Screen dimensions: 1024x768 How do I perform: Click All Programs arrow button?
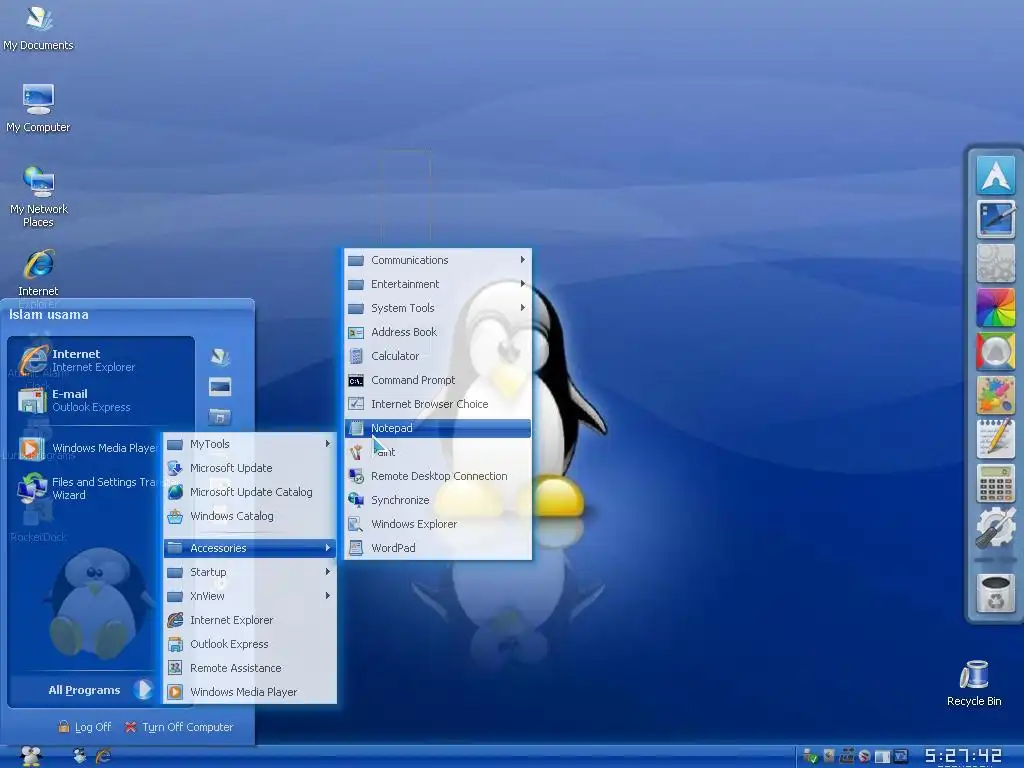(144, 690)
